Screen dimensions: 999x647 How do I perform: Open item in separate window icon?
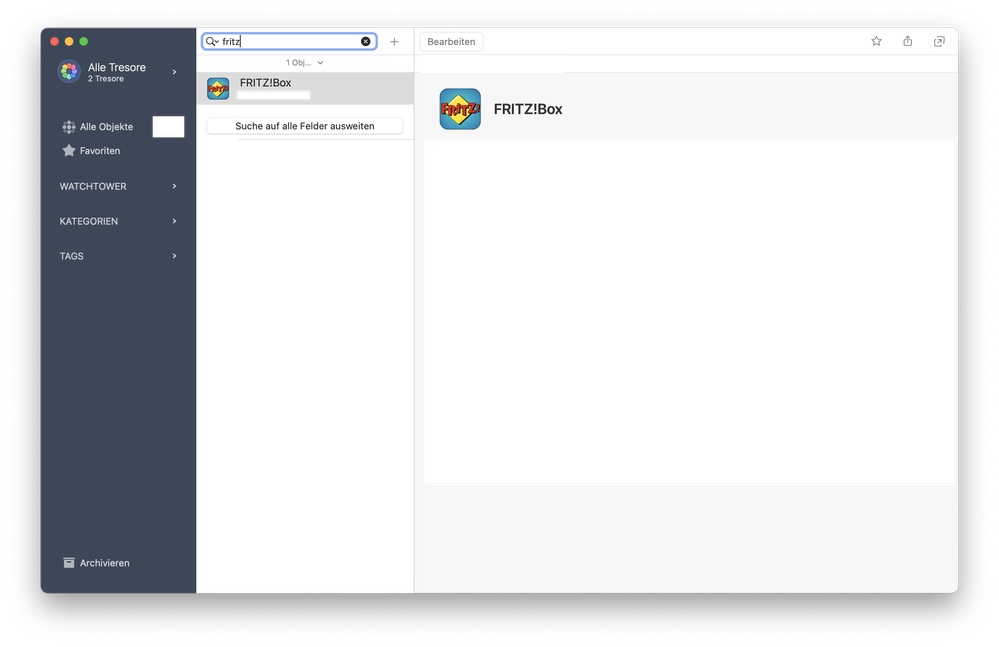coord(939,41)
